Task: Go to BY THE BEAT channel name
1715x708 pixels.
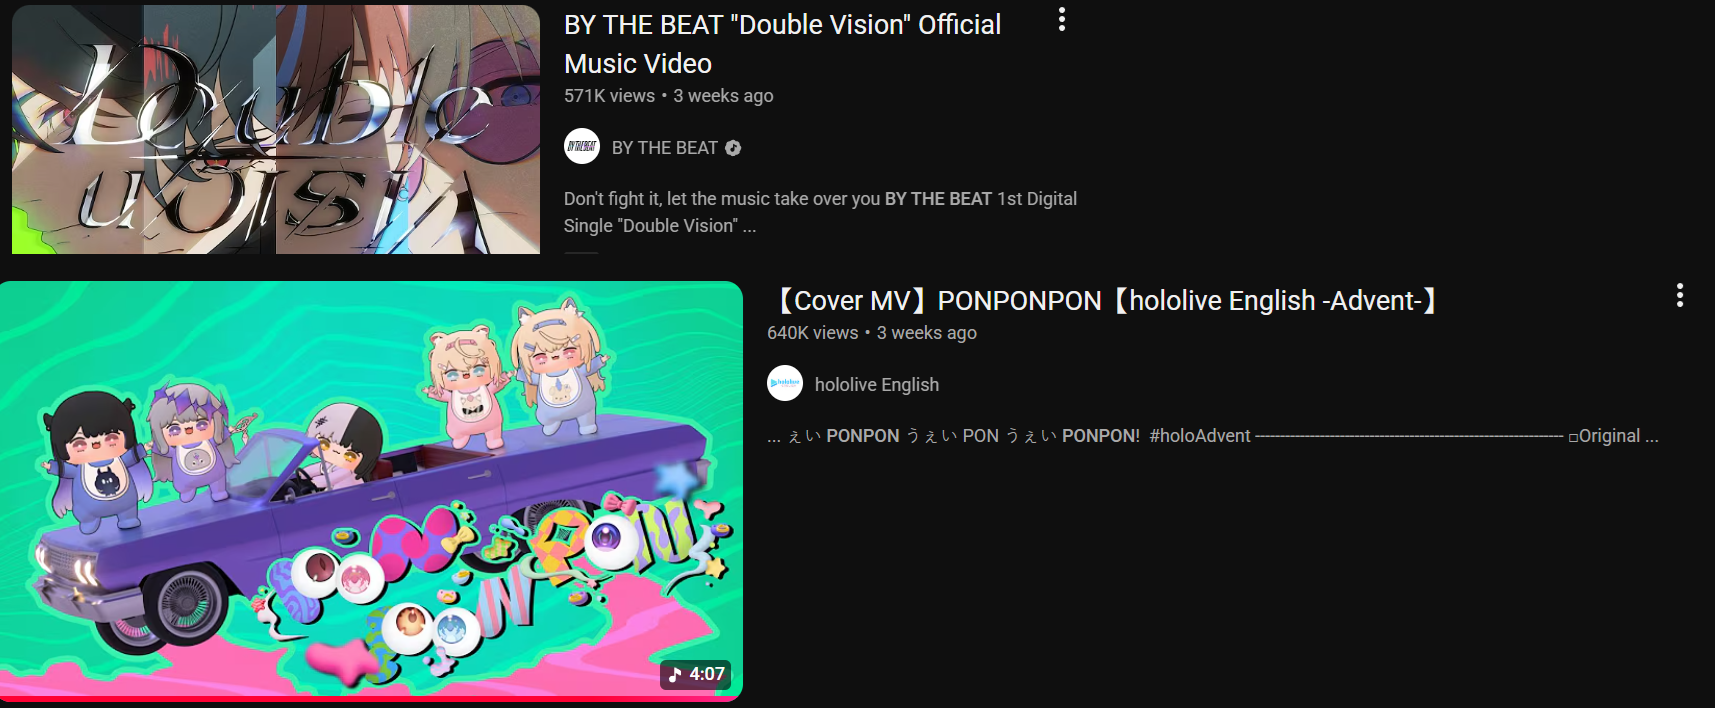Action: 665,148
